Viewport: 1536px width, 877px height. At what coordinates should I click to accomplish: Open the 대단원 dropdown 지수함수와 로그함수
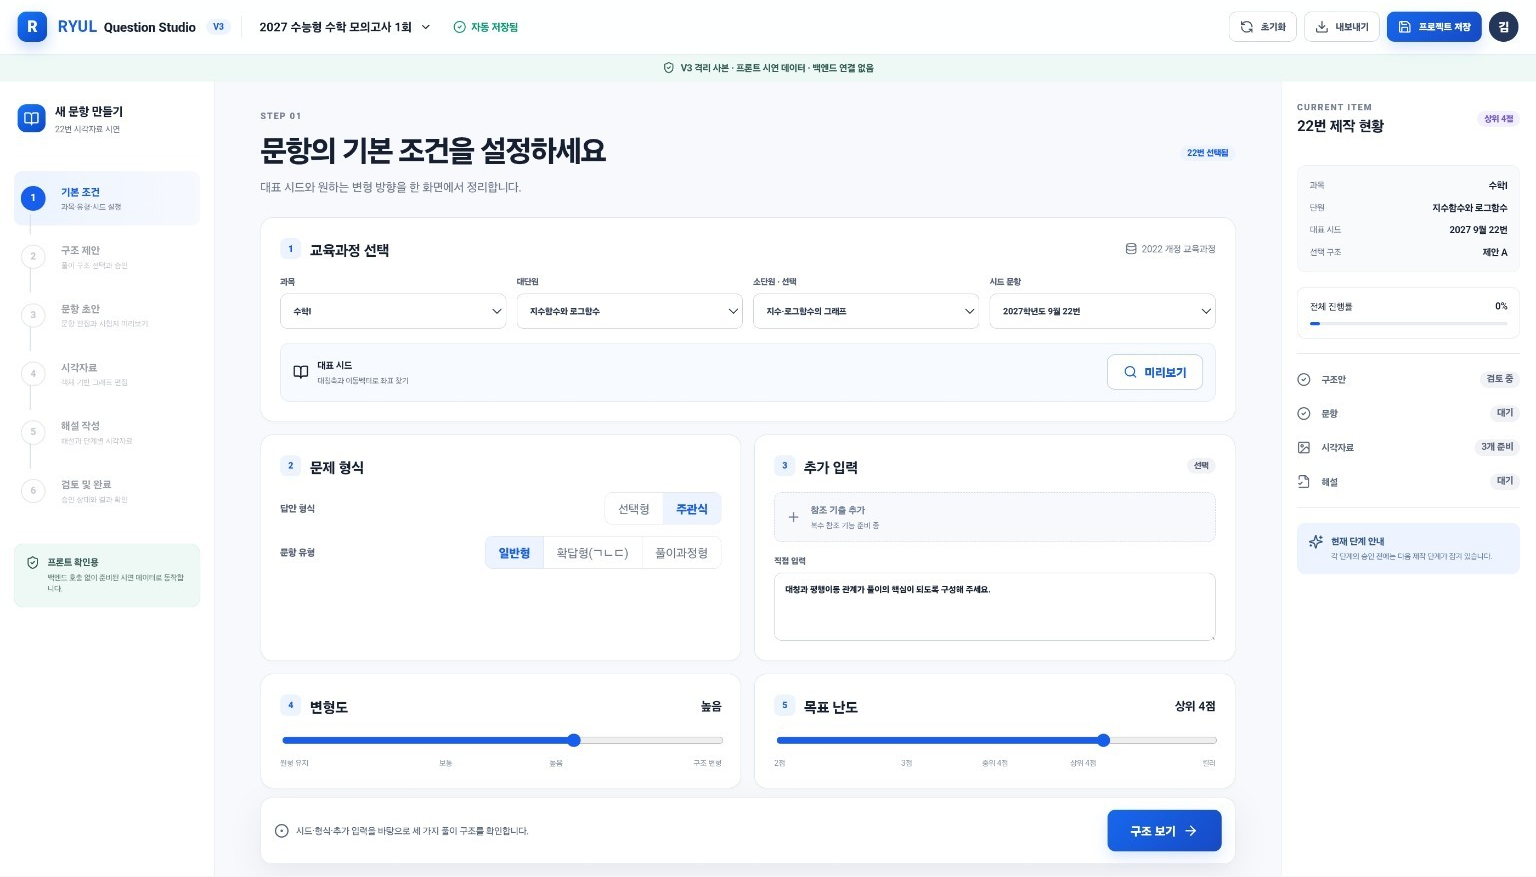[x=630, y=311]
